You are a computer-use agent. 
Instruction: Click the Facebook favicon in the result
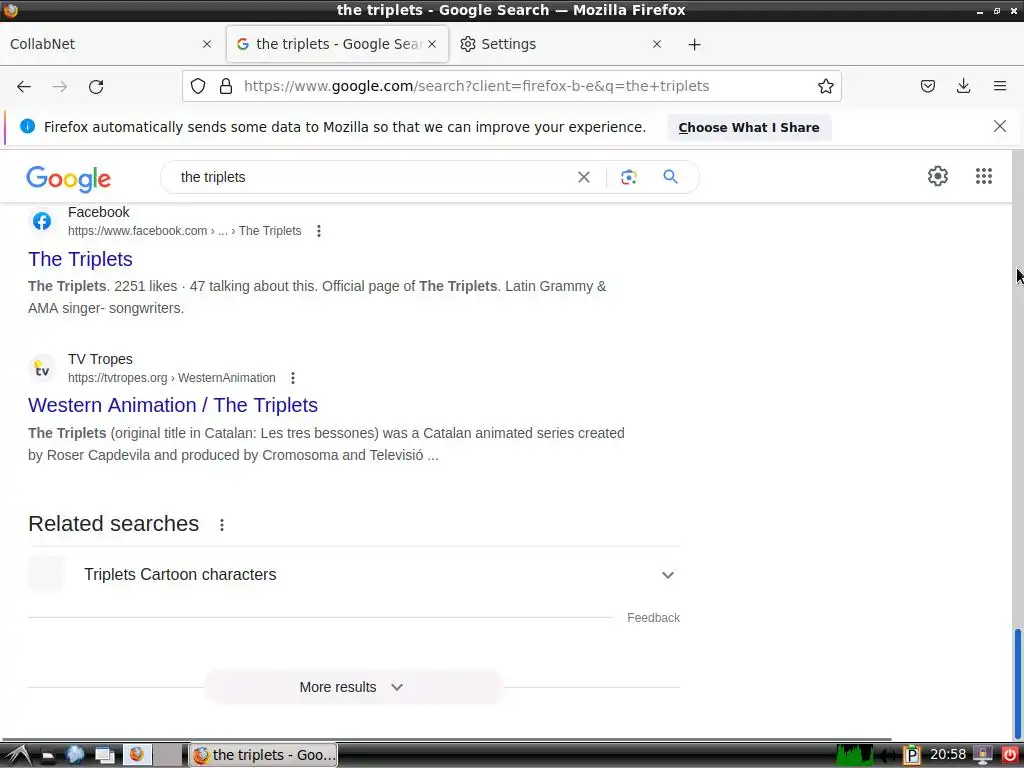42,221
